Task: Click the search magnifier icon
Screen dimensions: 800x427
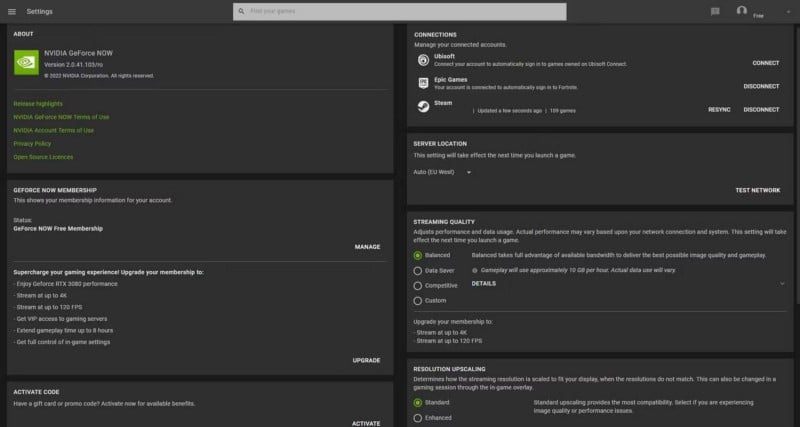Action: tap(241, 11)
